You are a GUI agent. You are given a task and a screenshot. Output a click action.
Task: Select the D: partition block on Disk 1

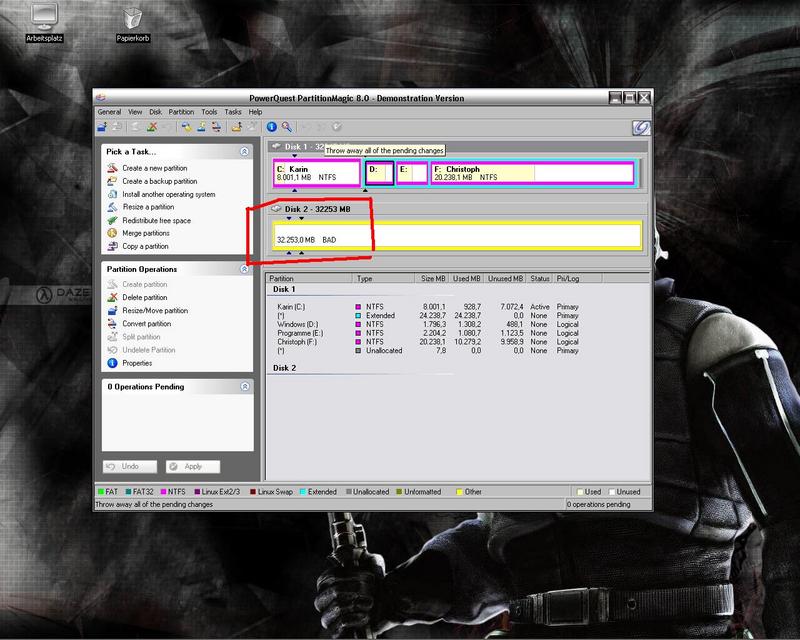pos(380,173)
